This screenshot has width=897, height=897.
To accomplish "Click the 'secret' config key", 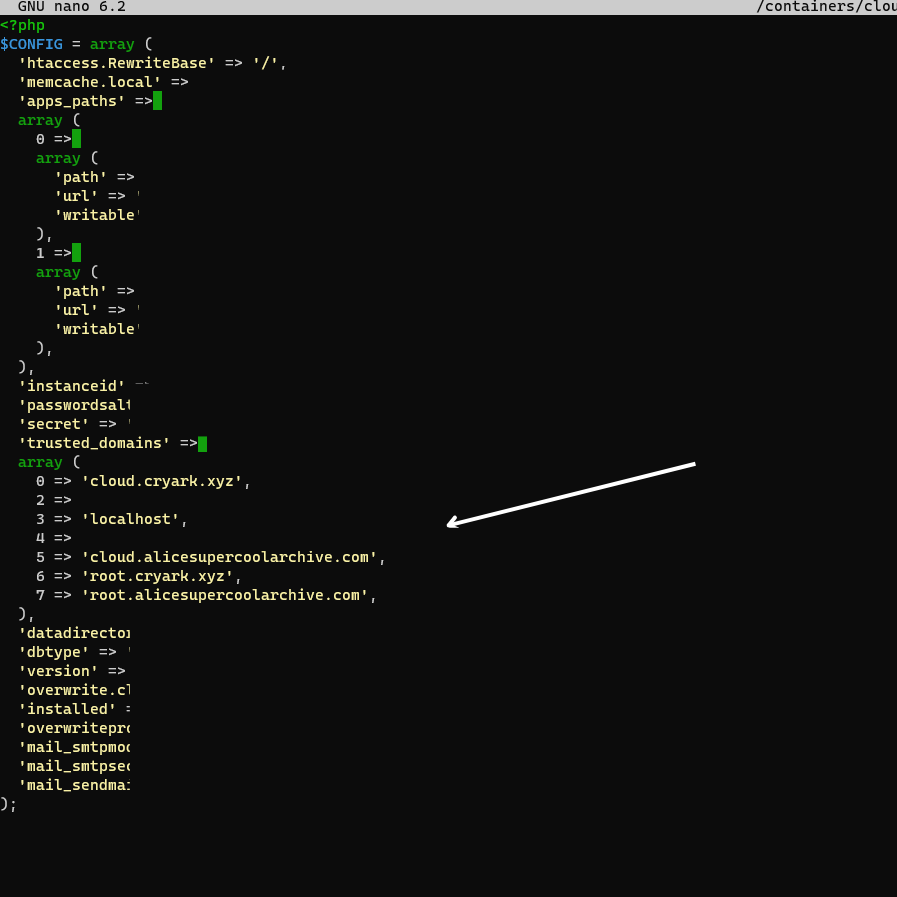I will click(x=53, y=424).
